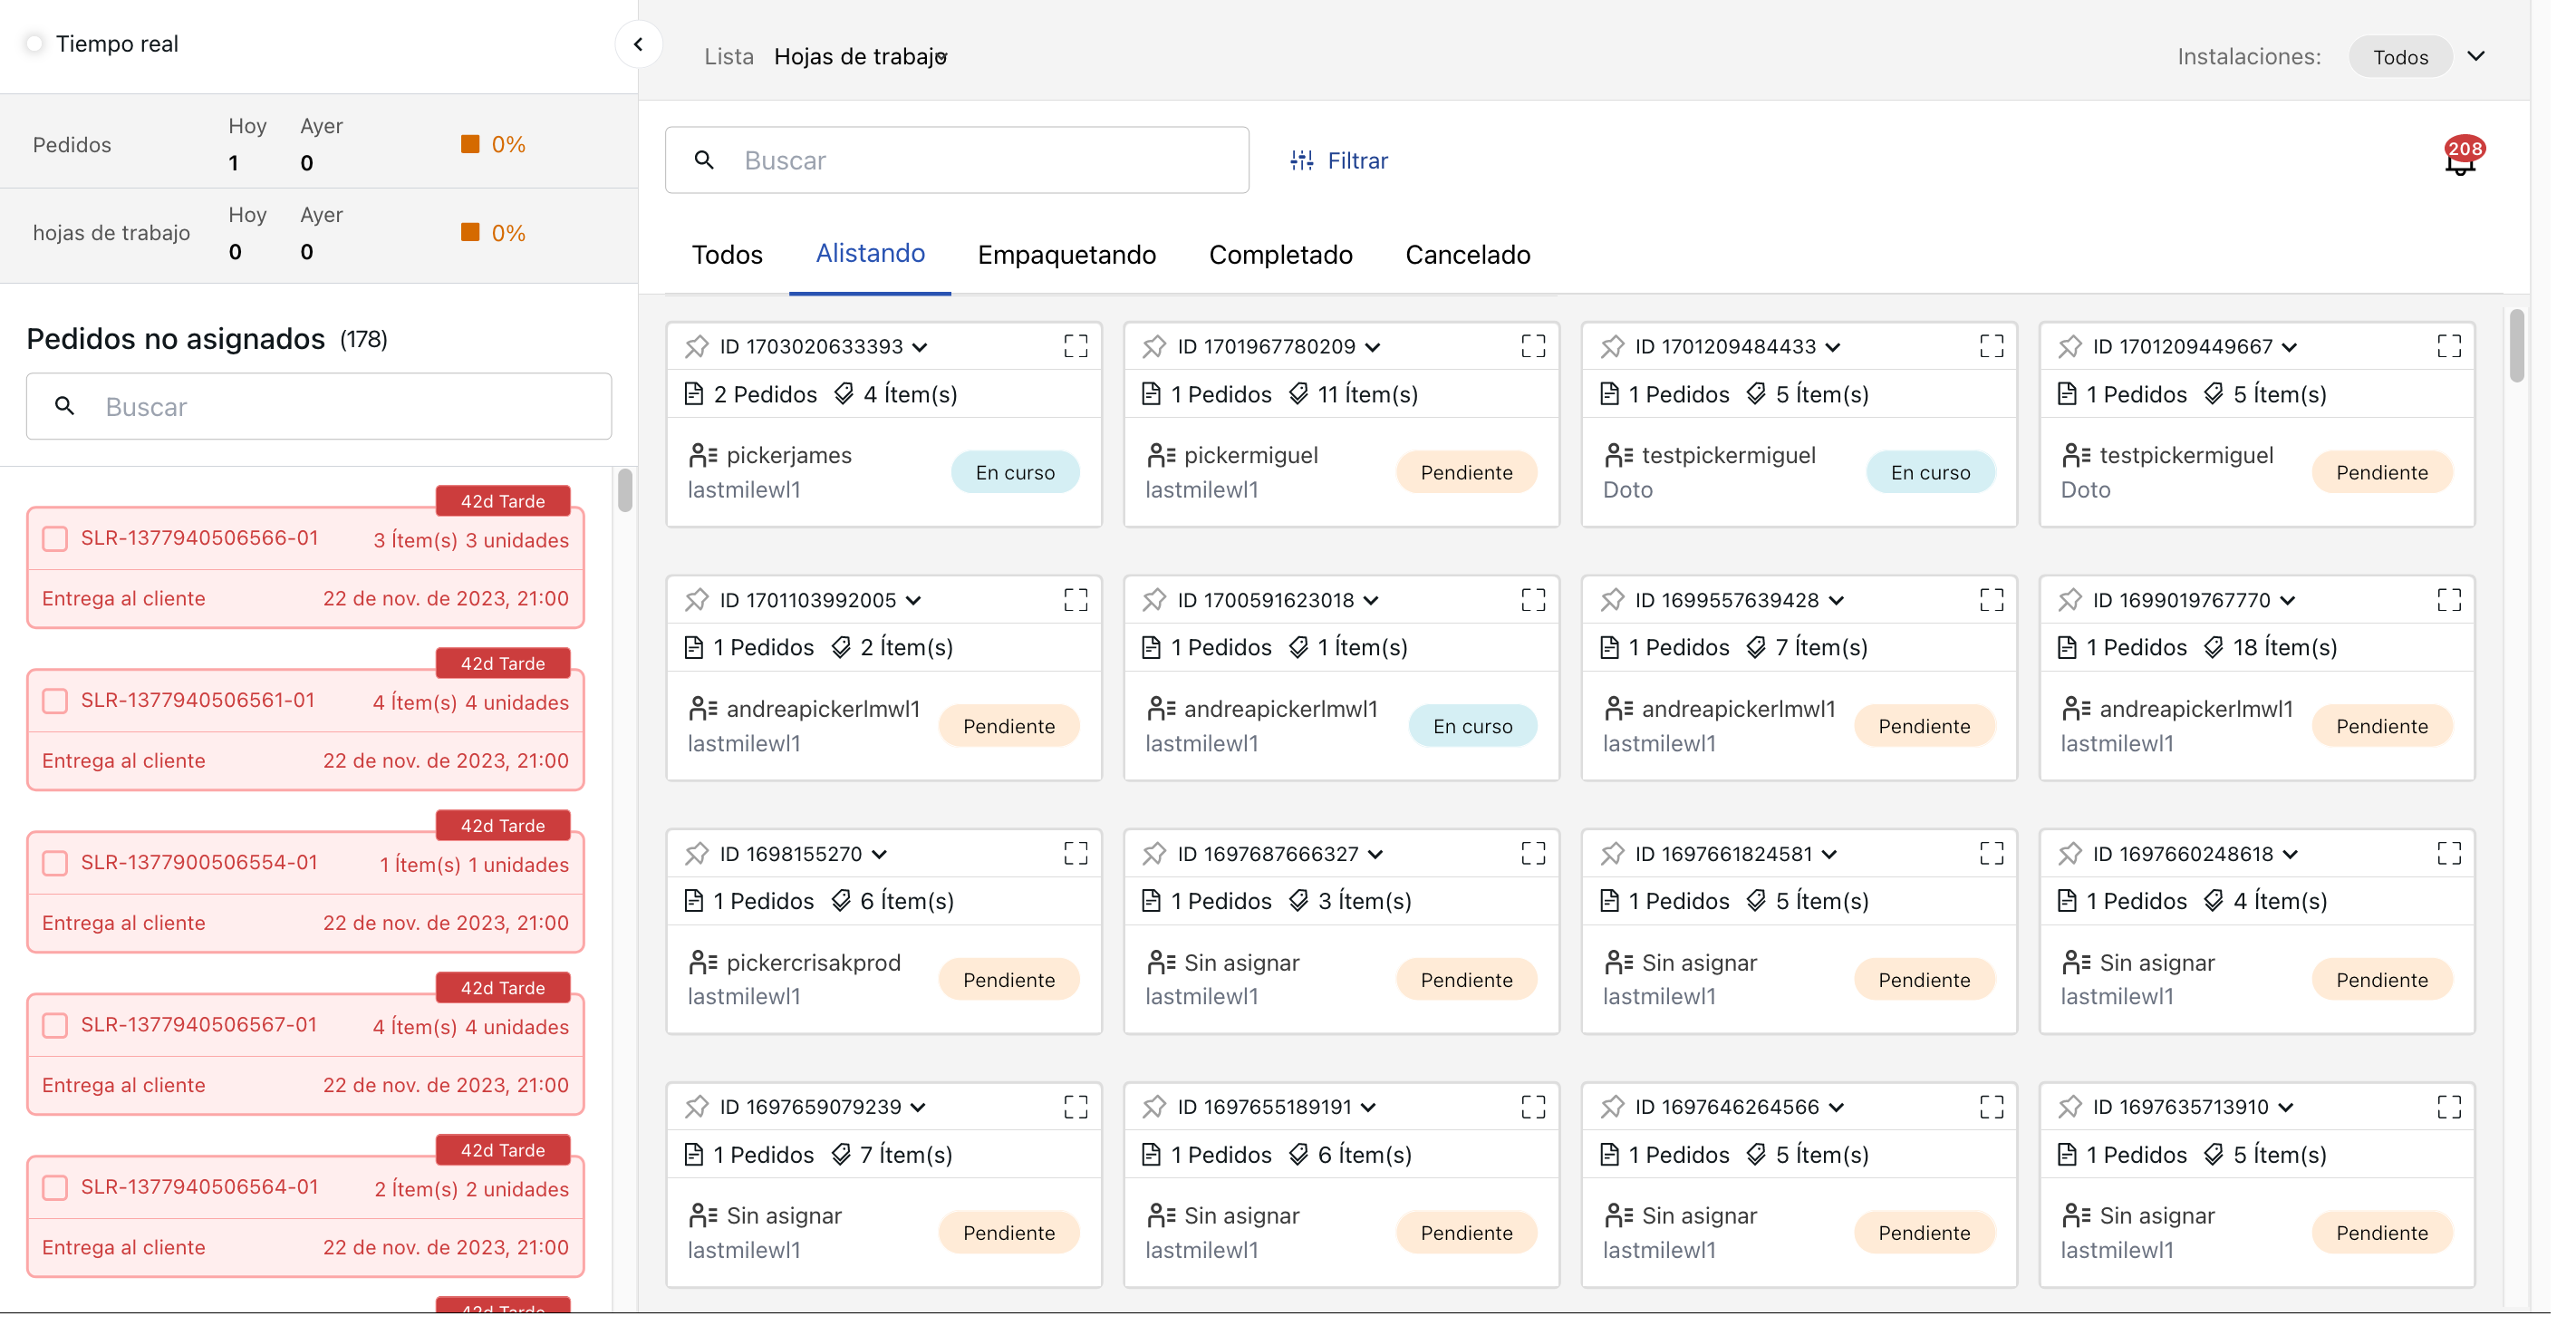Switch to the Cancelado tab
This screenshot has width=2576, height=1326.
(1467, 255)
